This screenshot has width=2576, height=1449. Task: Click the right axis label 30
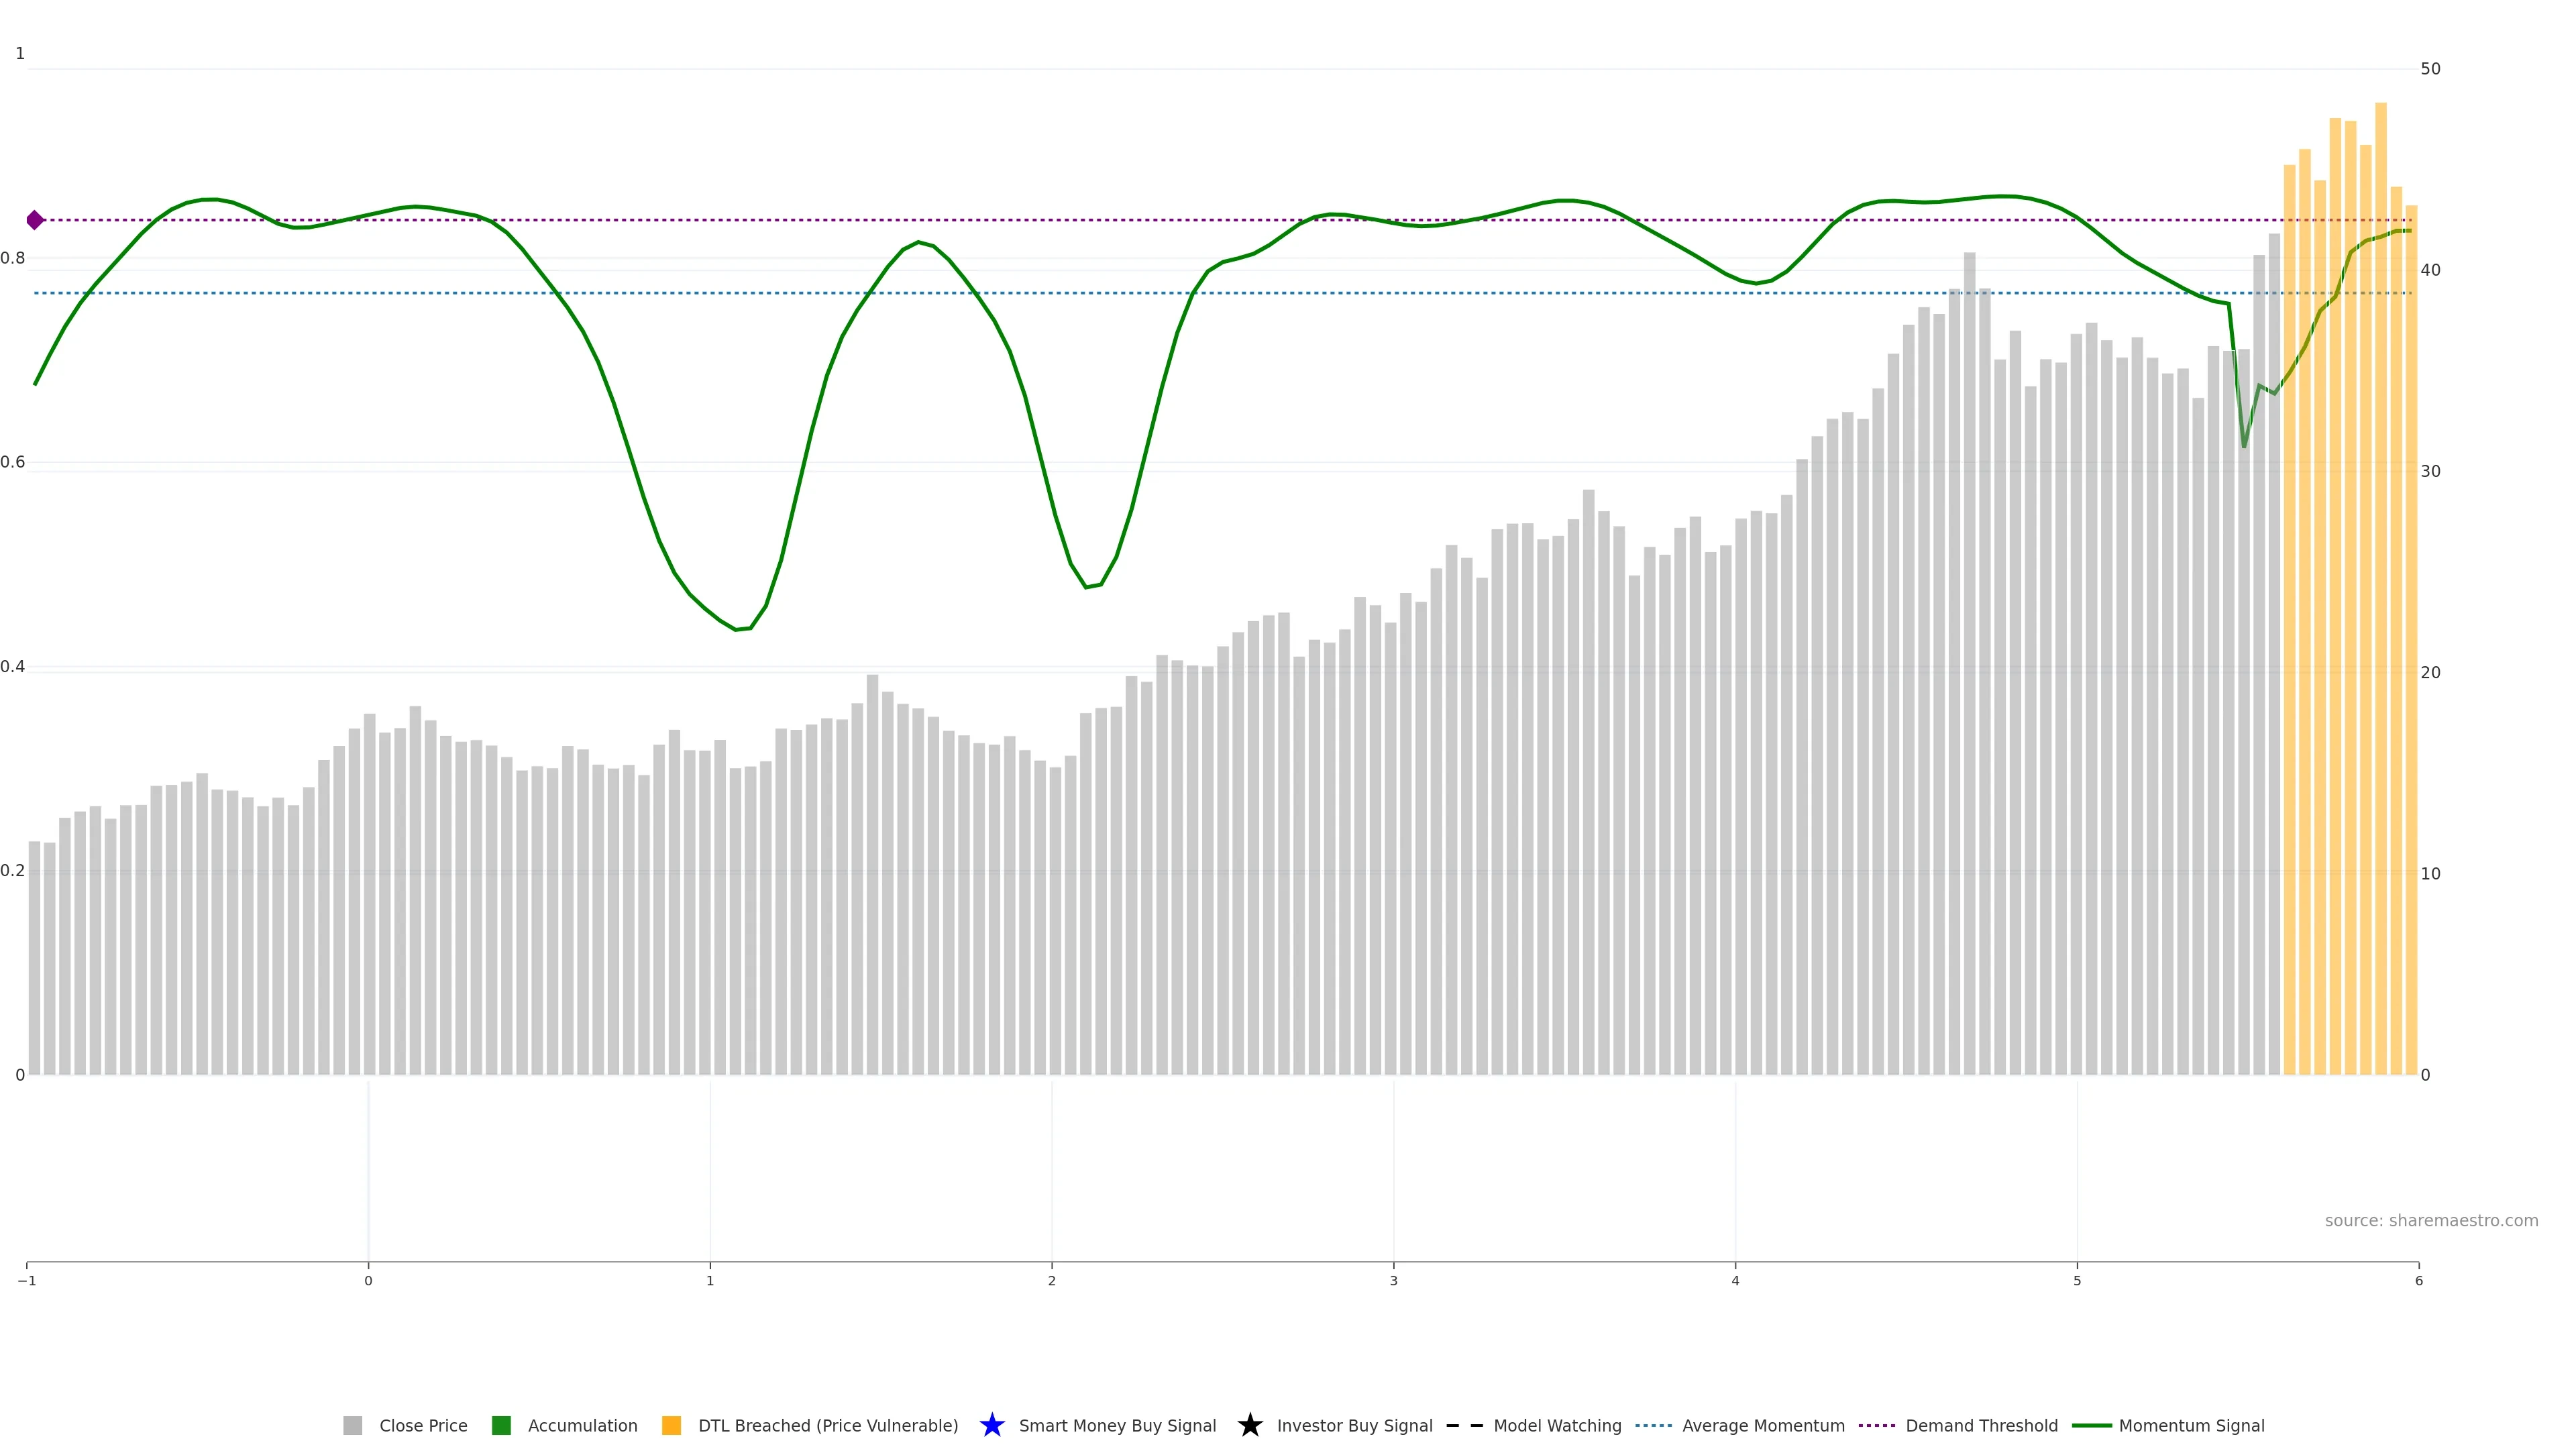(x=2430, y=471)
